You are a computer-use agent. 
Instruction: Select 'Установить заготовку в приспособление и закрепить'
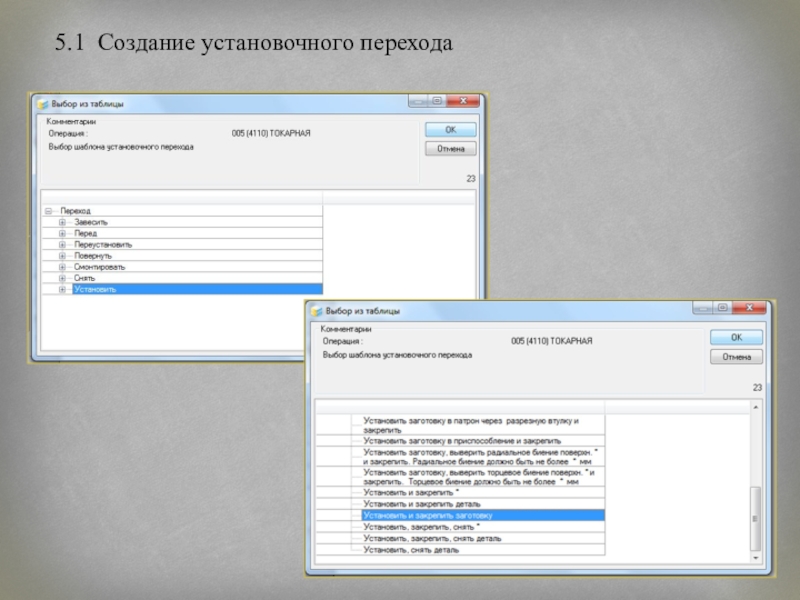click(x=462, y=440)
